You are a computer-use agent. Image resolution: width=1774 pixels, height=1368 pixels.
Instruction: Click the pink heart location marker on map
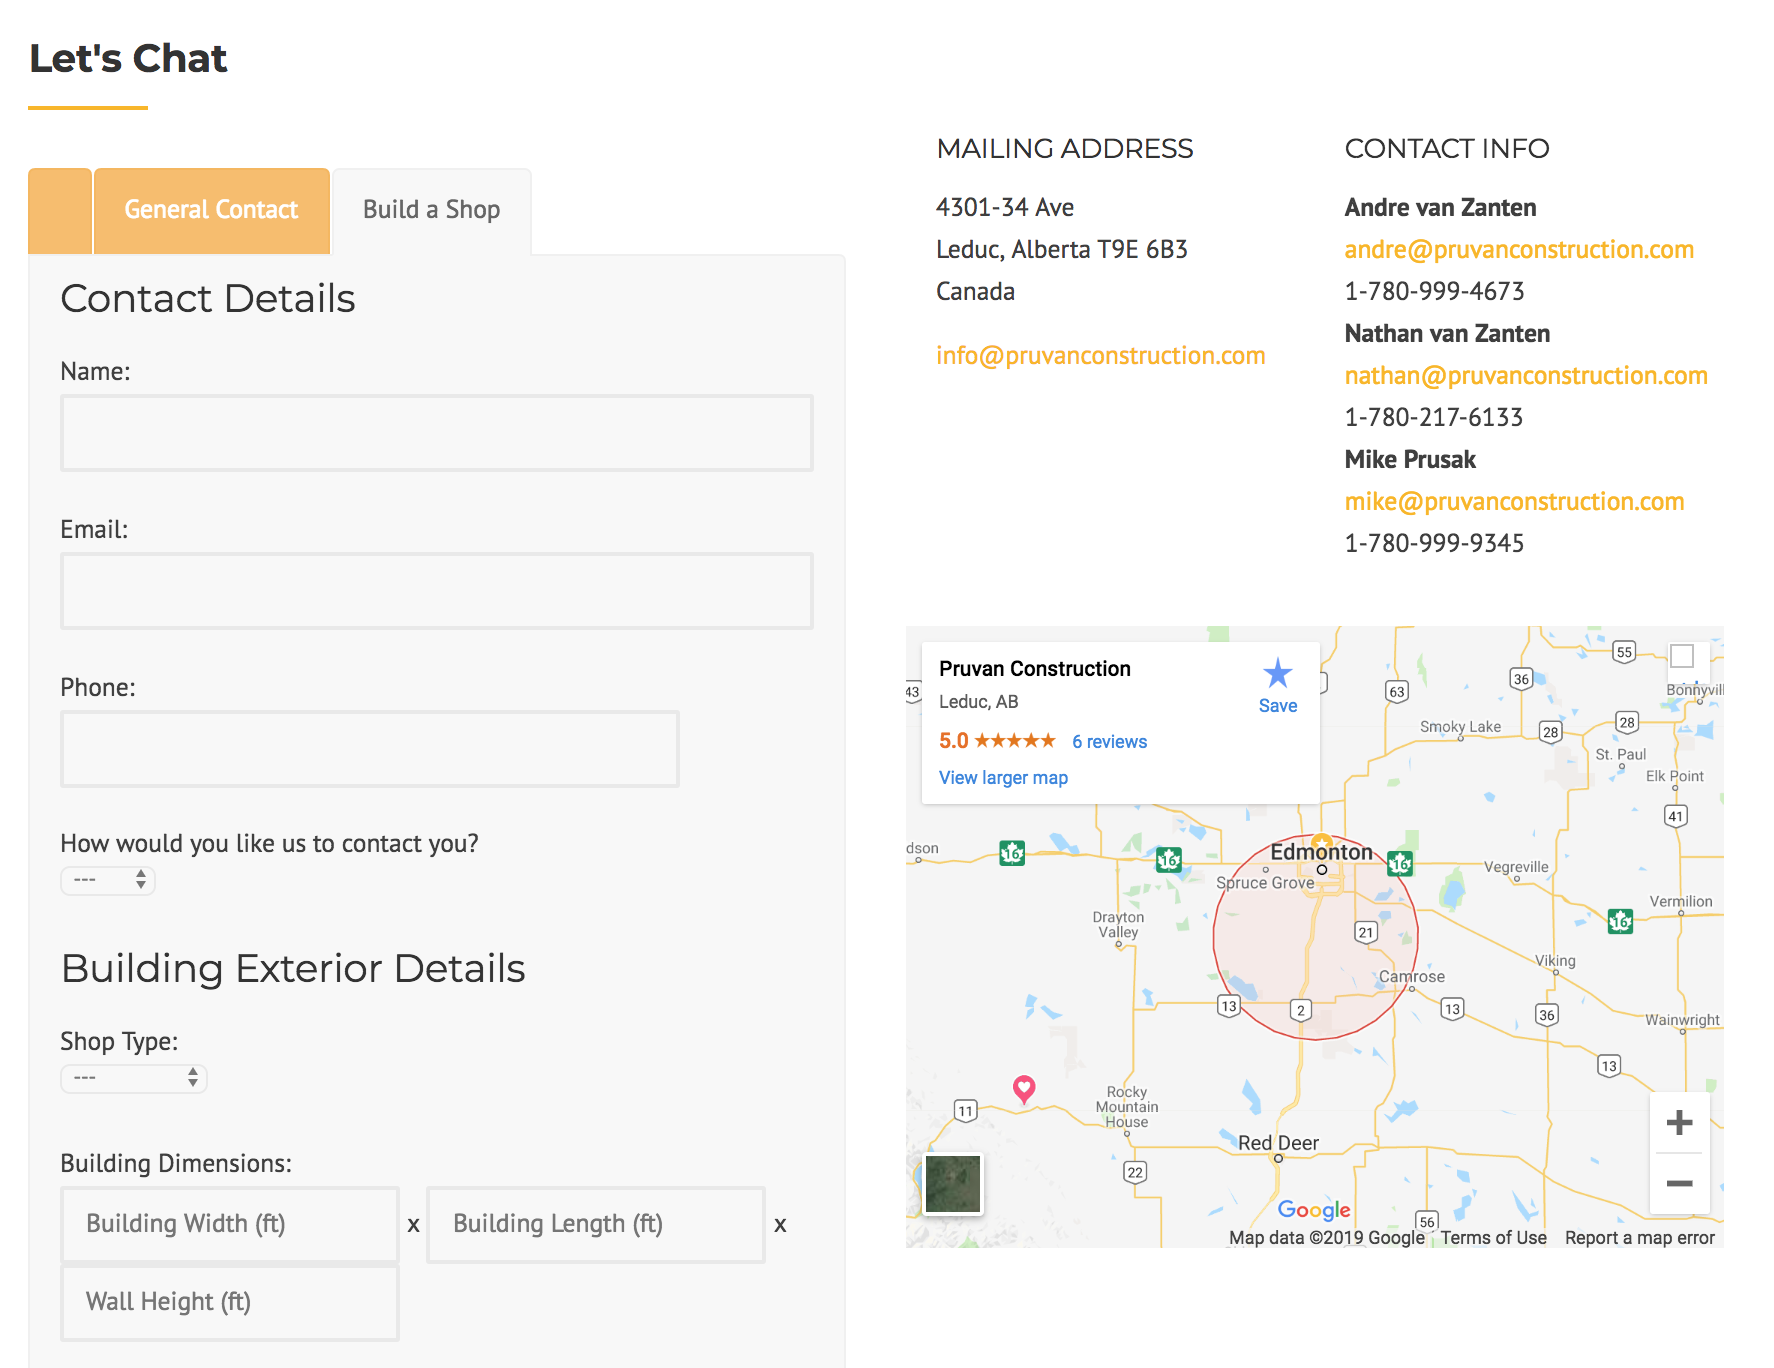pyautogui.click(x=1024, y=1087)
